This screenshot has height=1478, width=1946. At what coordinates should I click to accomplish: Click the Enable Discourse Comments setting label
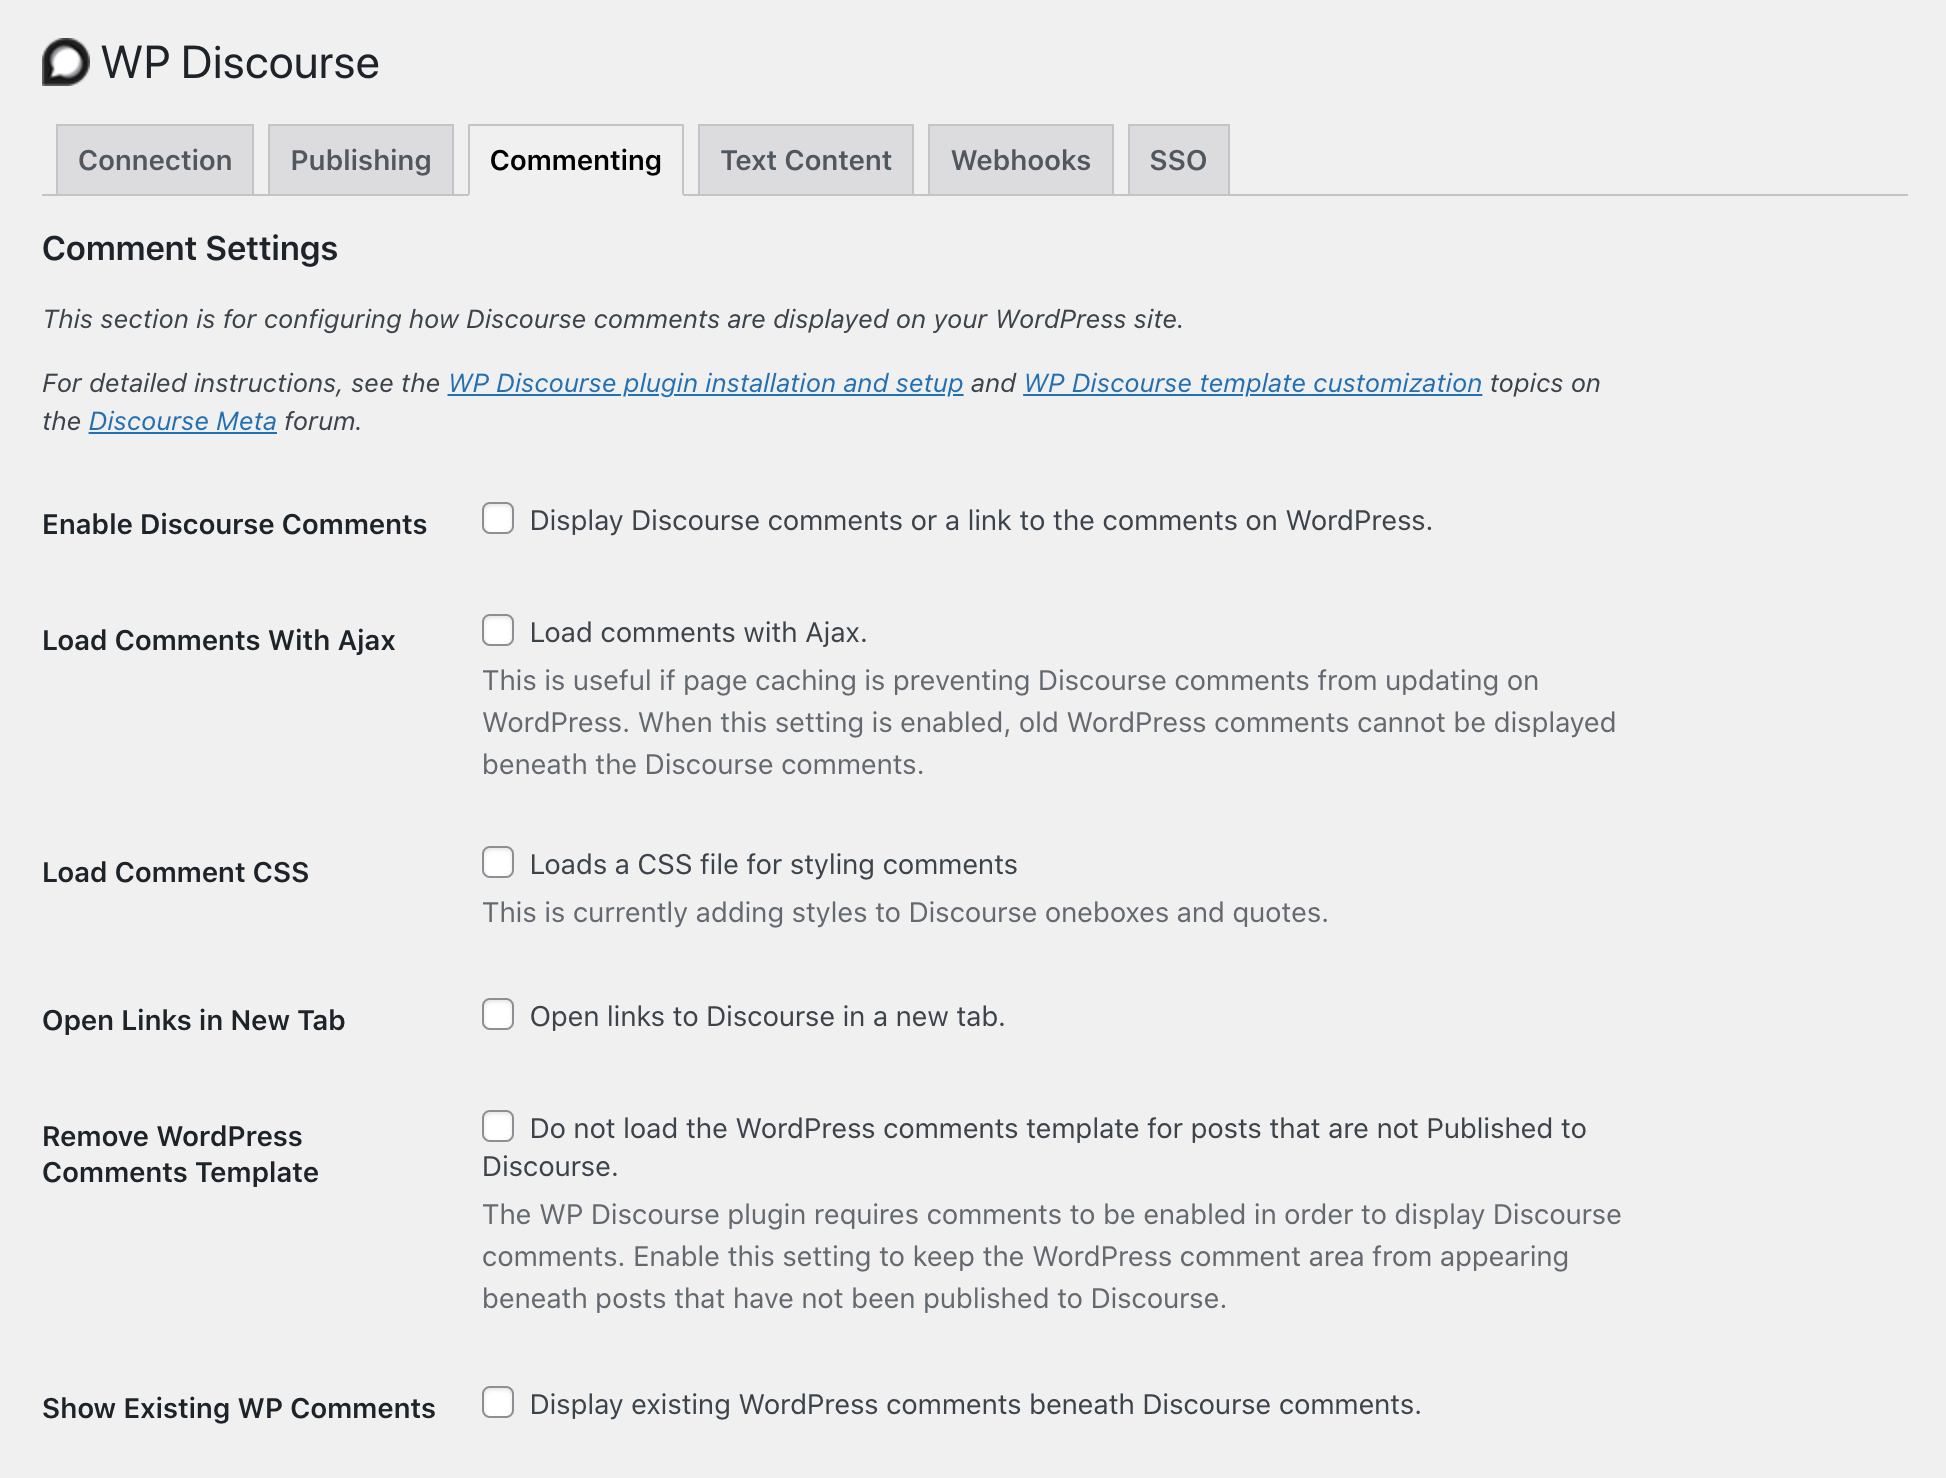(x=234, y=524)
